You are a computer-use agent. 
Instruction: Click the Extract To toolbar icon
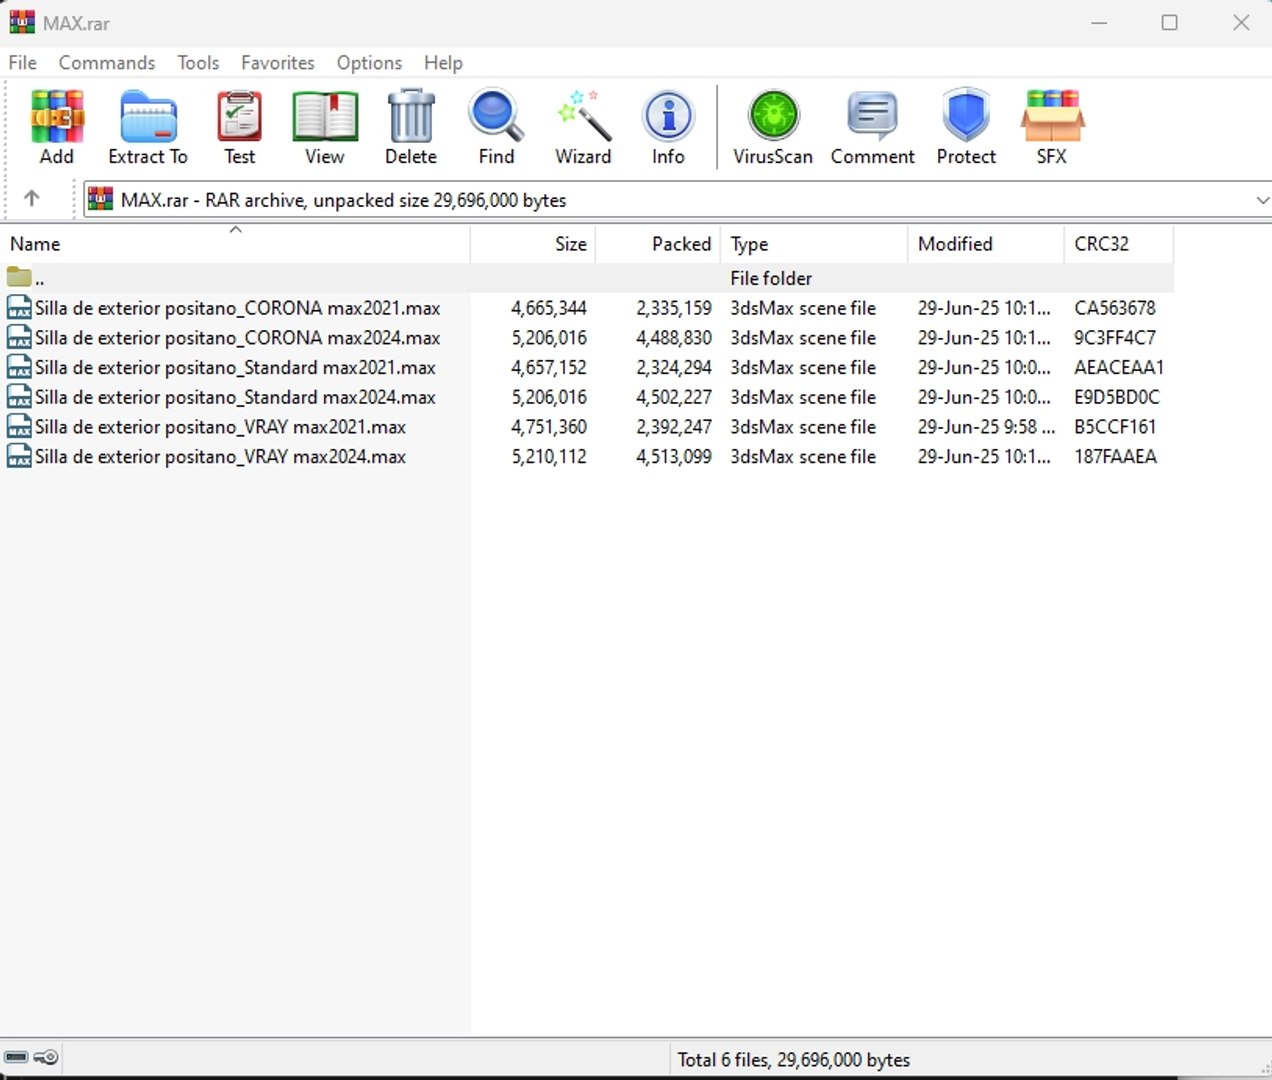click(148, 116)
